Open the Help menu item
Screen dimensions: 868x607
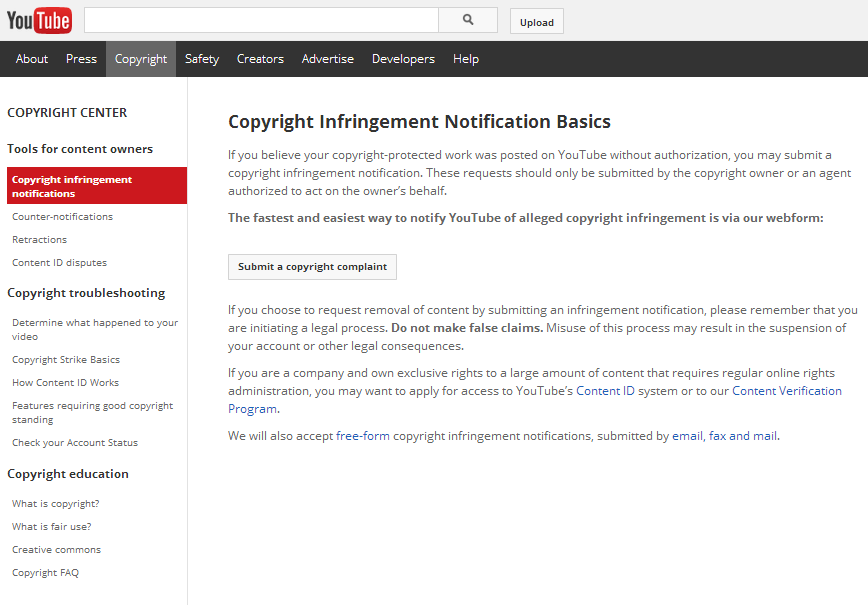pyautogui.click(x=466, y=59)
